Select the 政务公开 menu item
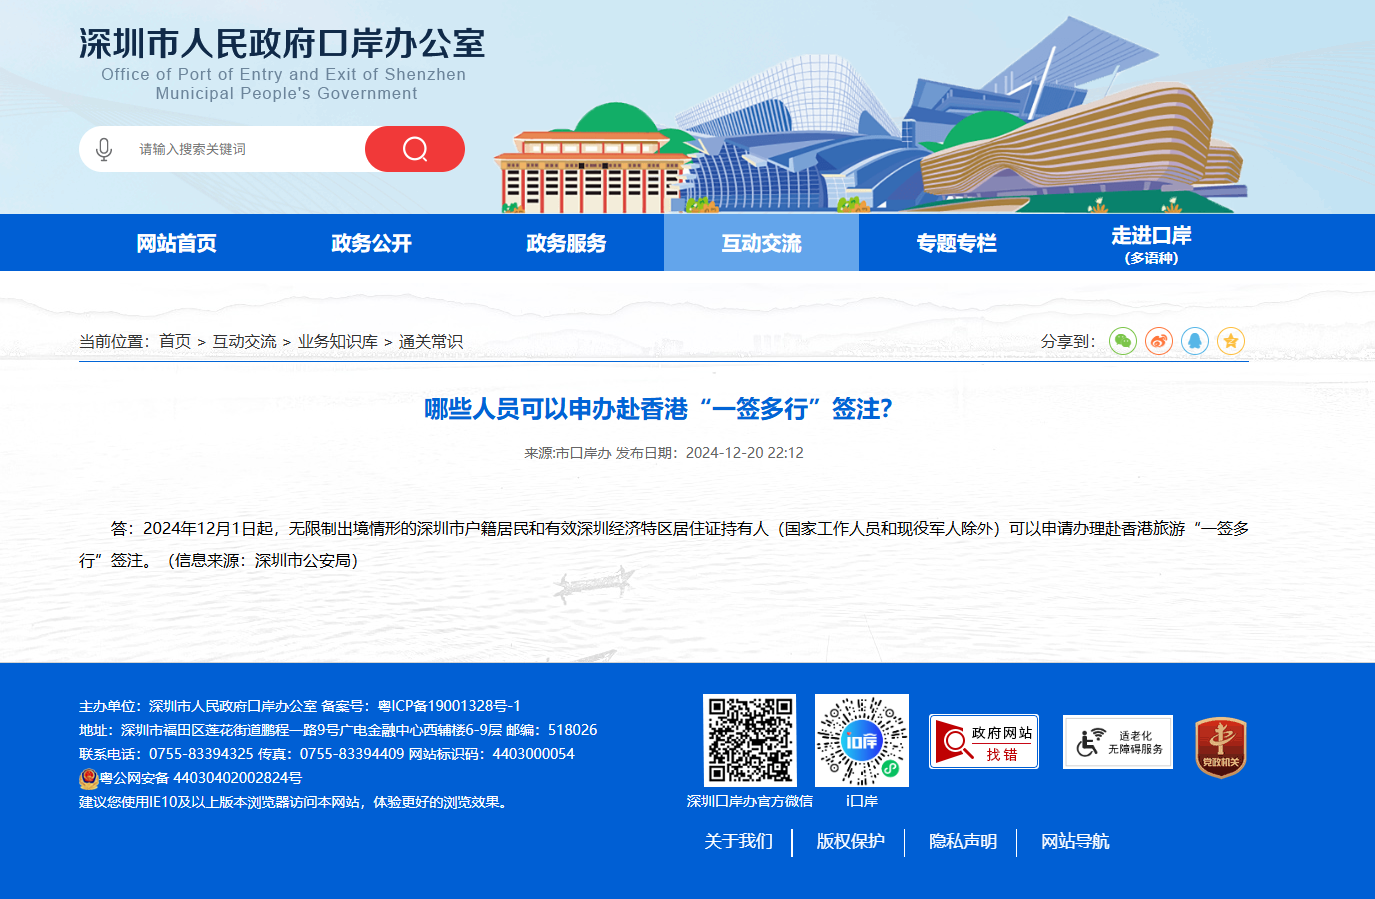 point(371,243)
